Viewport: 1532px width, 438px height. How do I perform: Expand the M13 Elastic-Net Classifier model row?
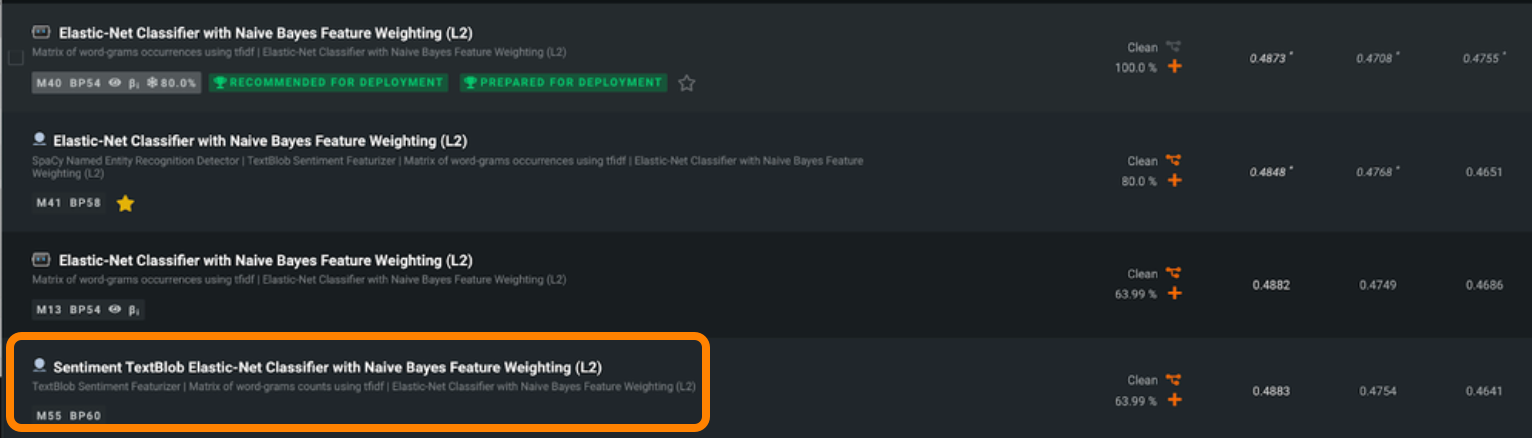pos(265,261)
